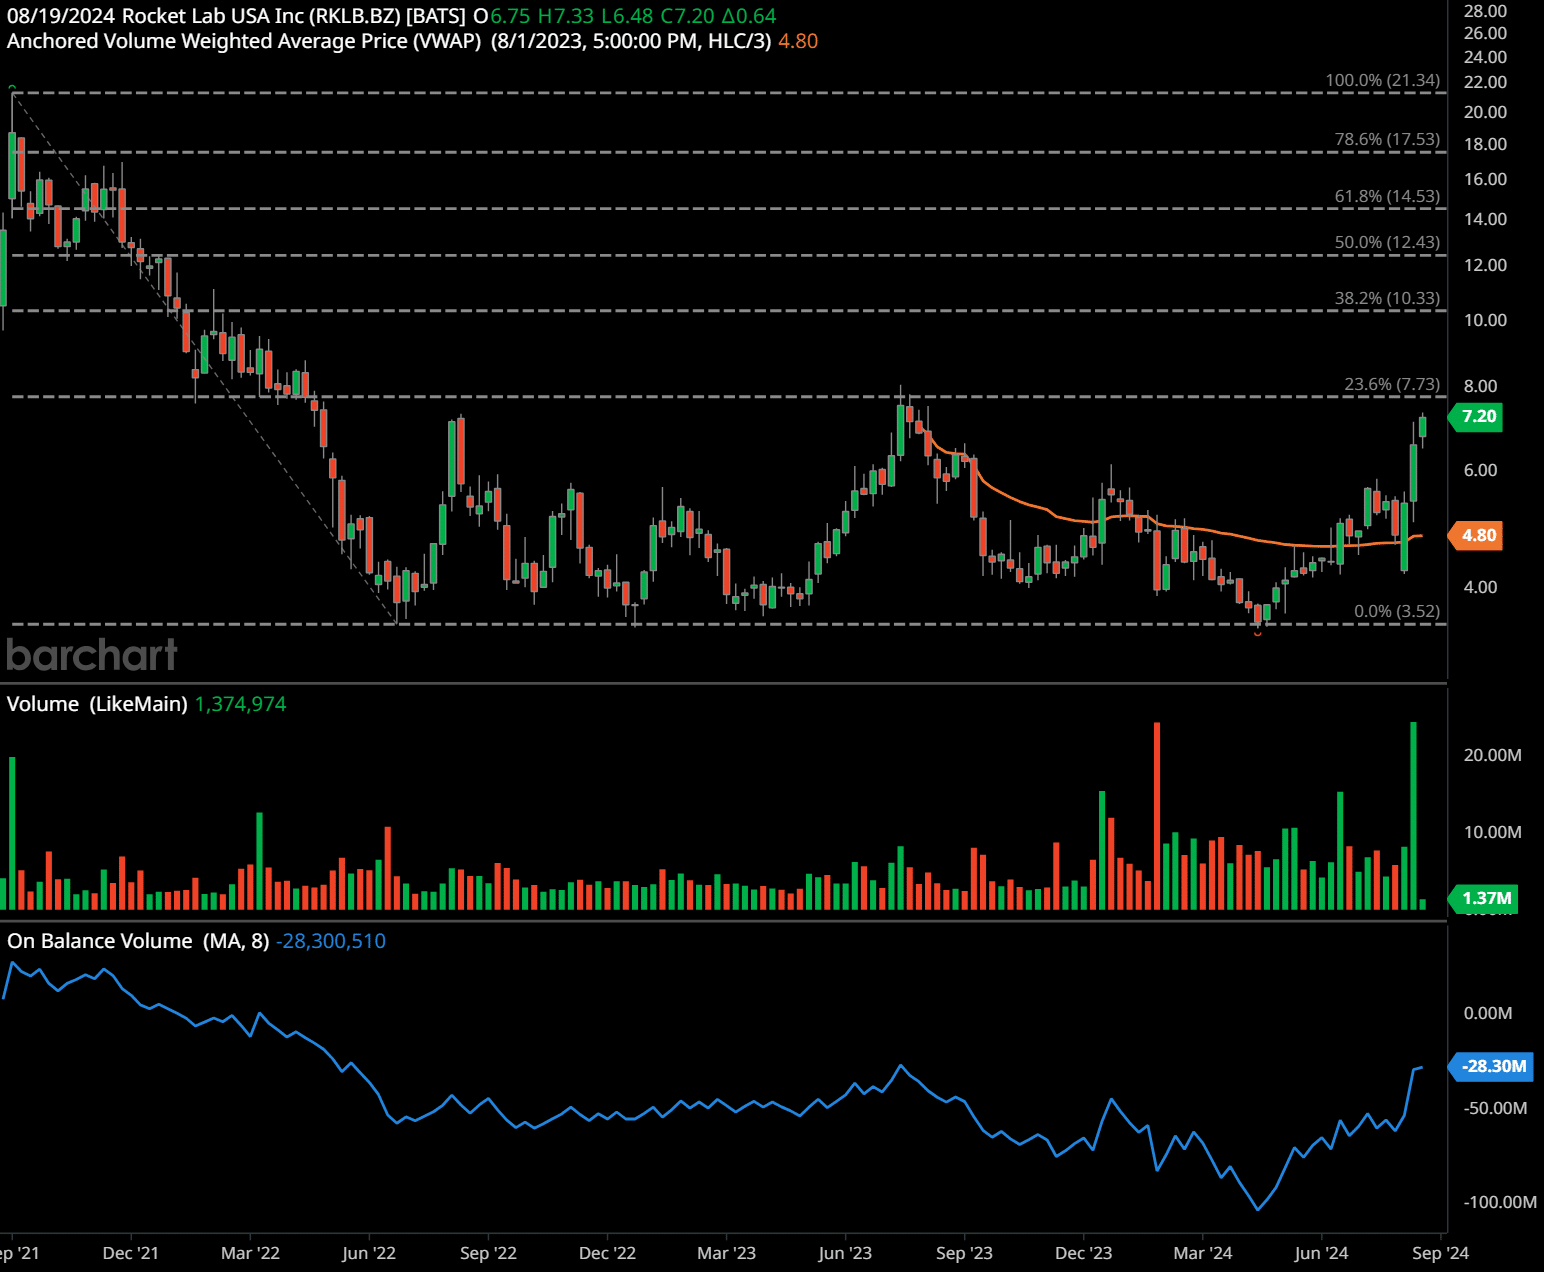Screen dimensions: 1544x1272
Task: Click the 16.00 price axis label
Action: click(x=1485, y=179)
